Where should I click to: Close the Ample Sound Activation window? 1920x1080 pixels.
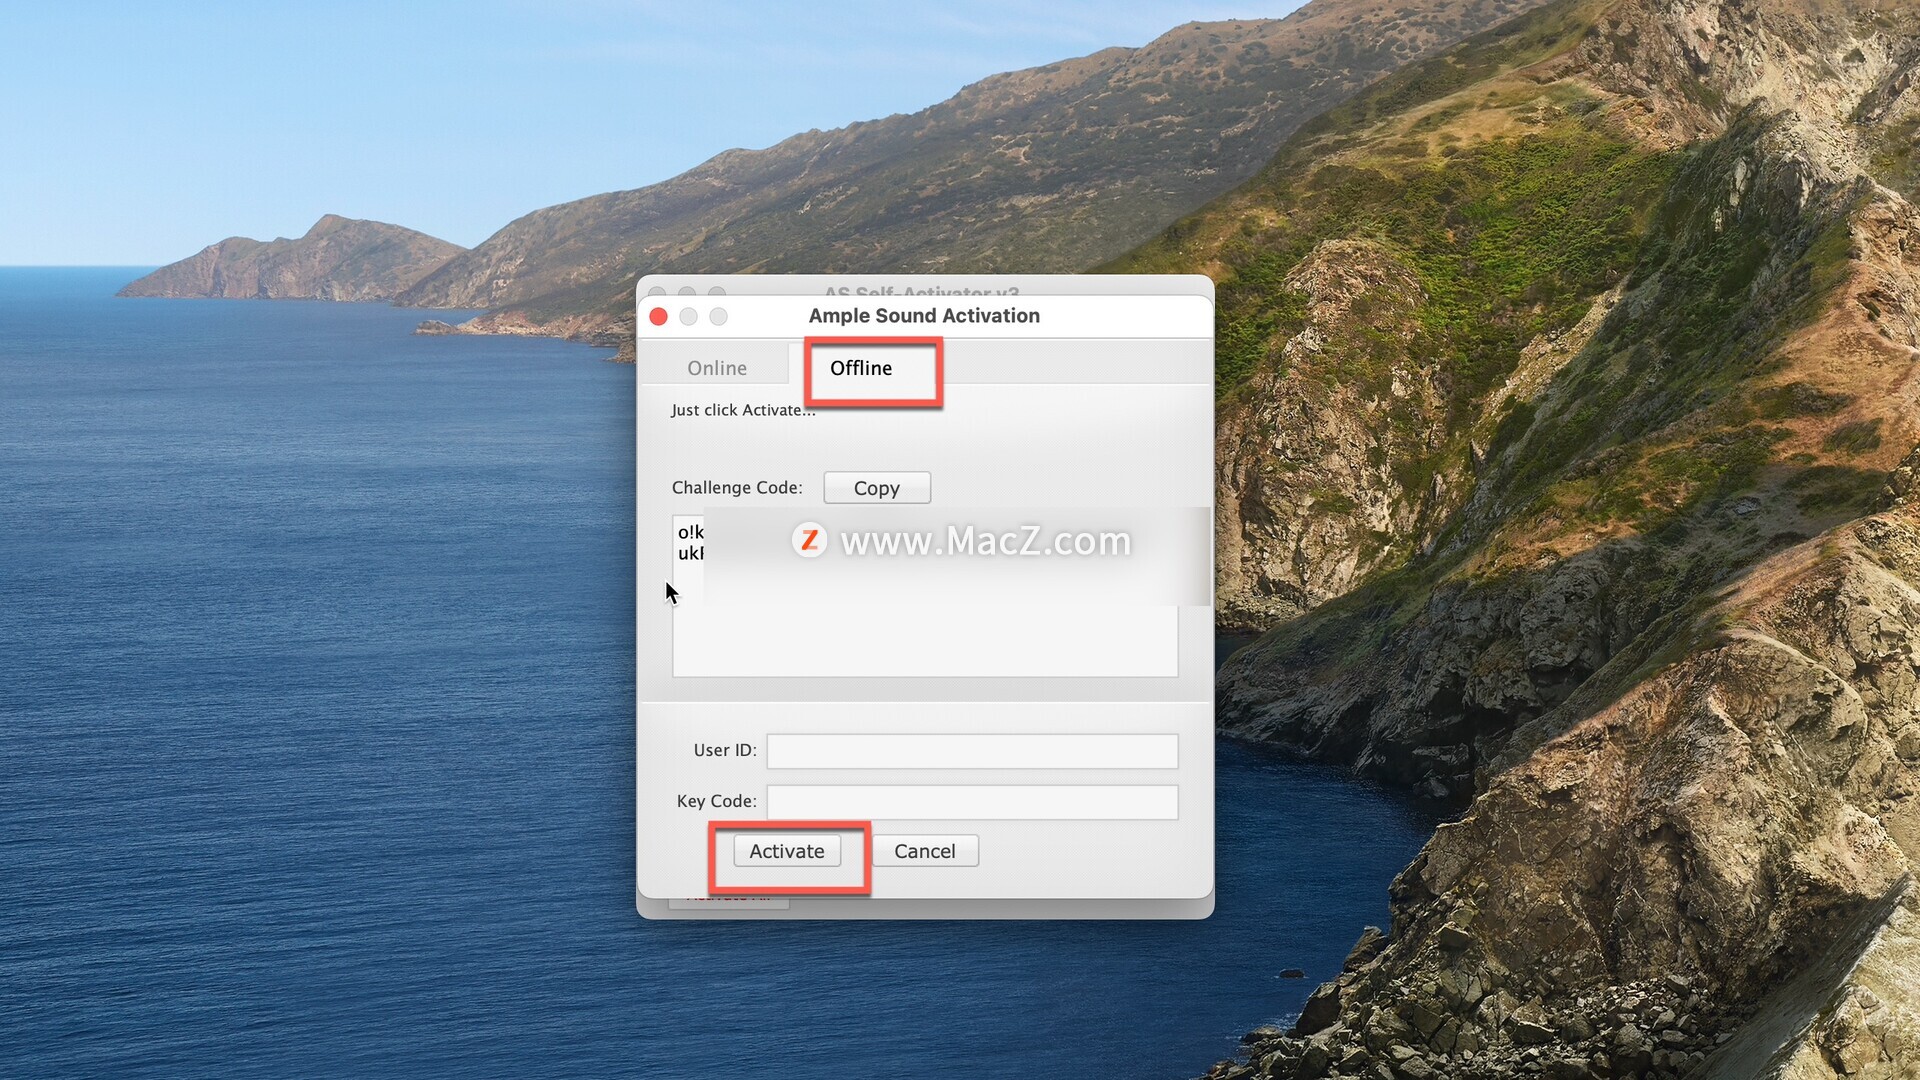658,316
